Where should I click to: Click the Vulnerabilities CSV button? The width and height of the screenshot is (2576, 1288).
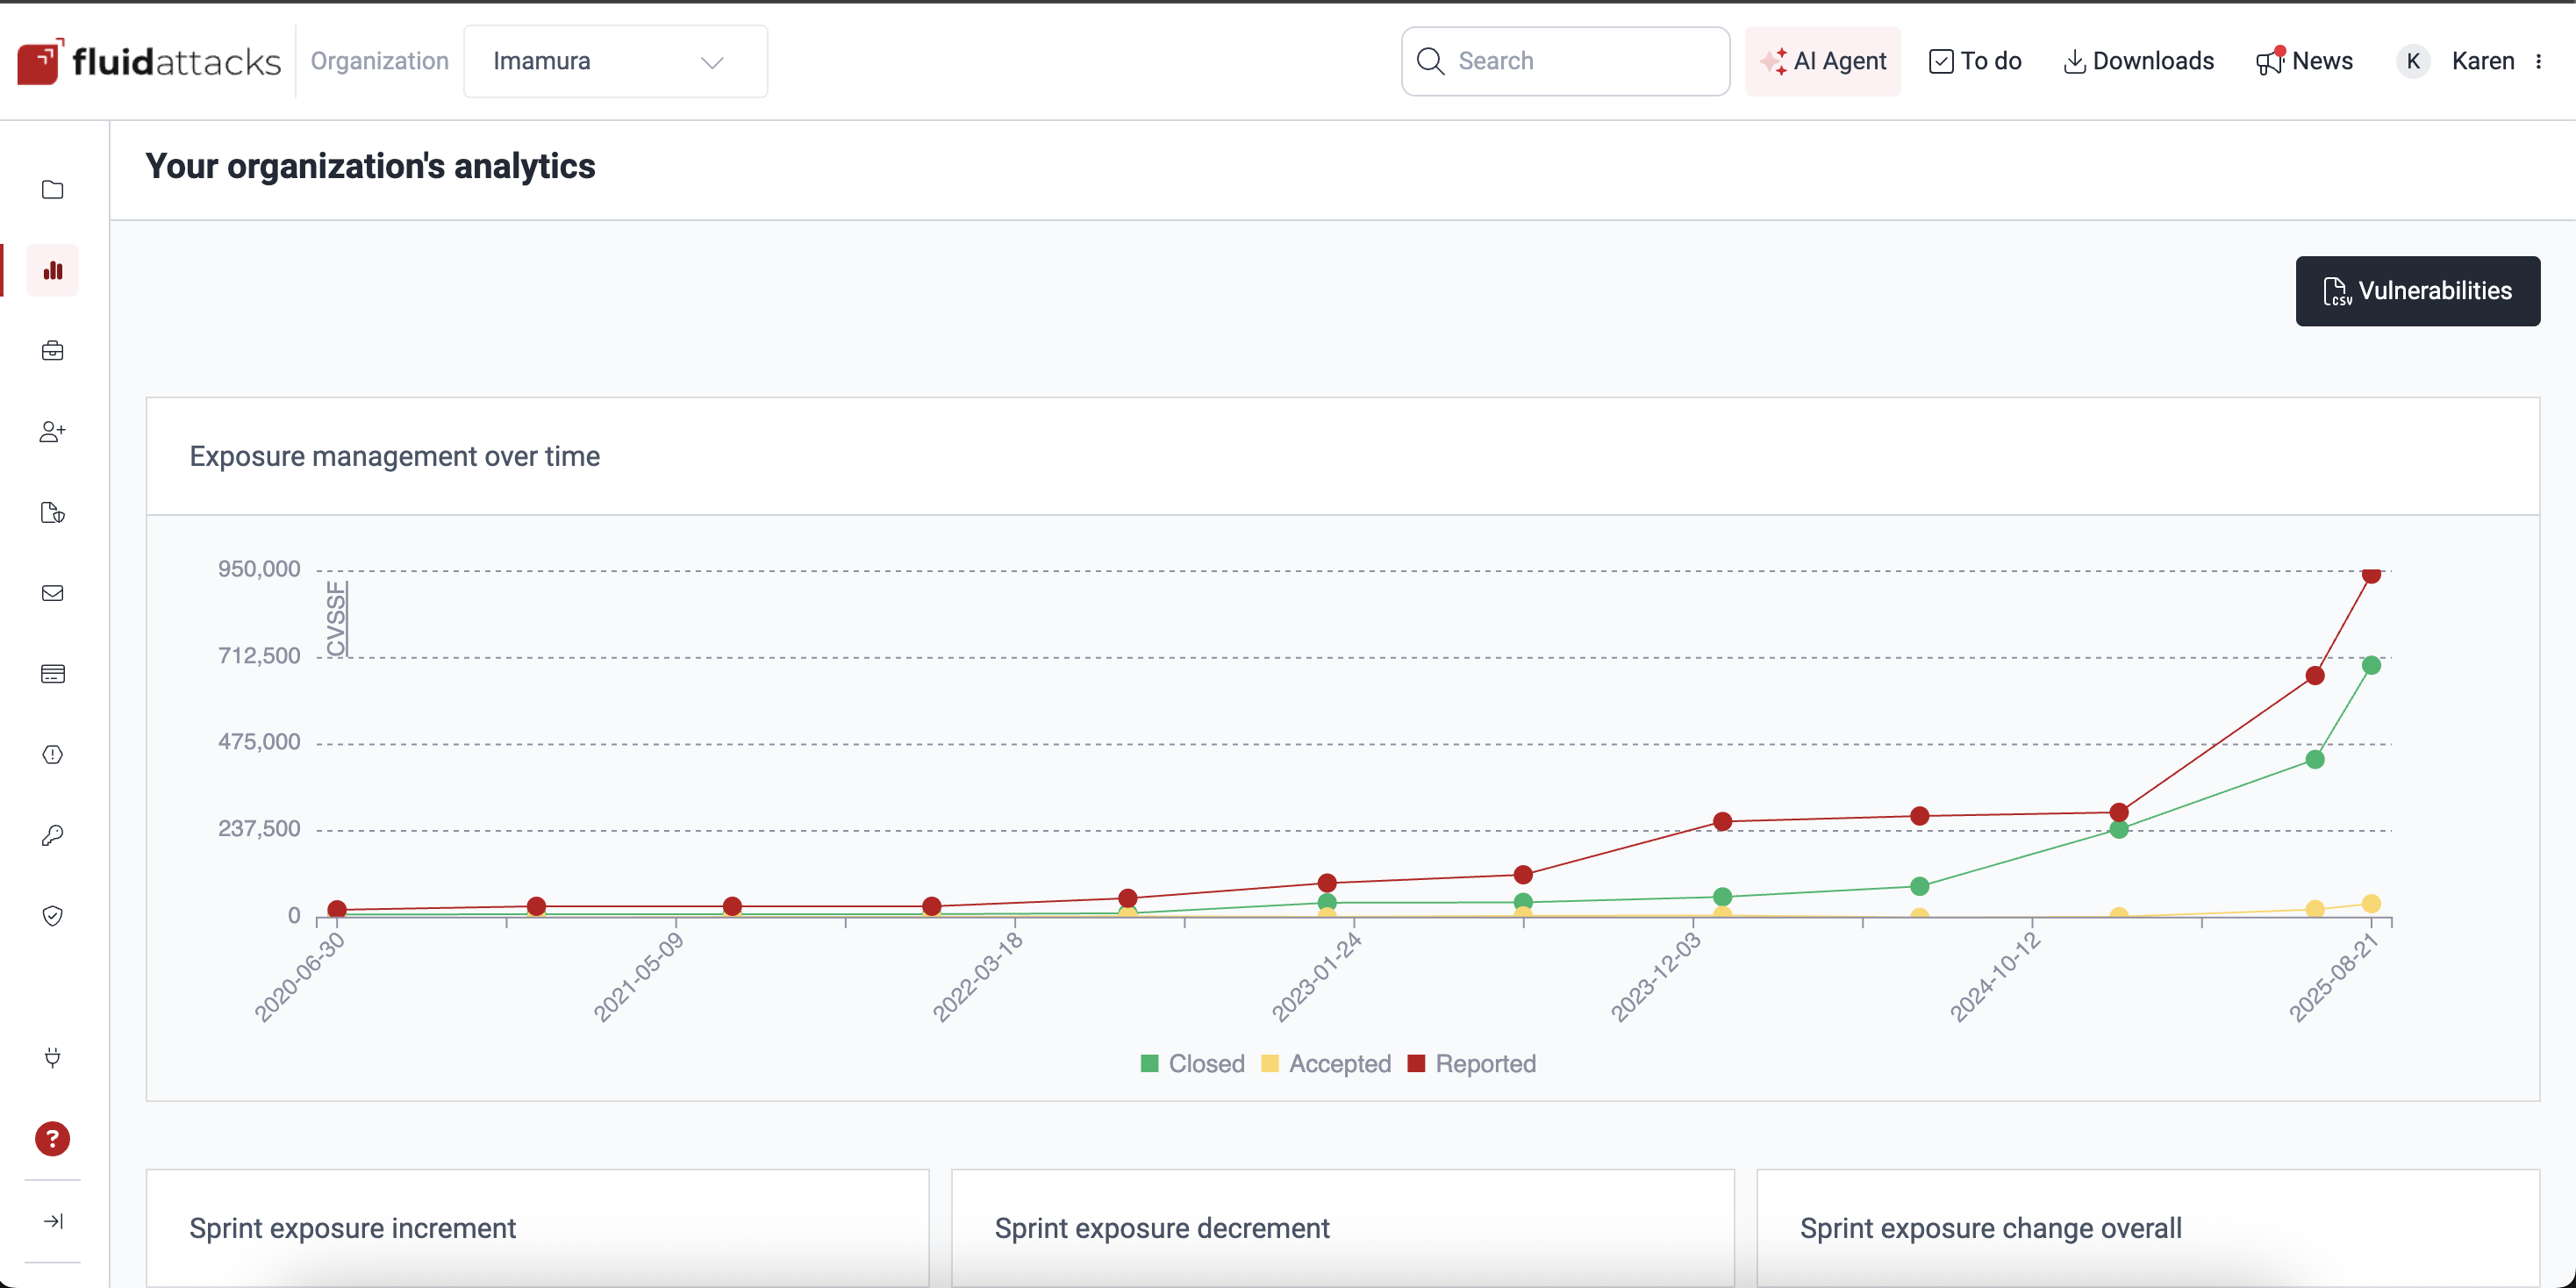point(2417,291)
